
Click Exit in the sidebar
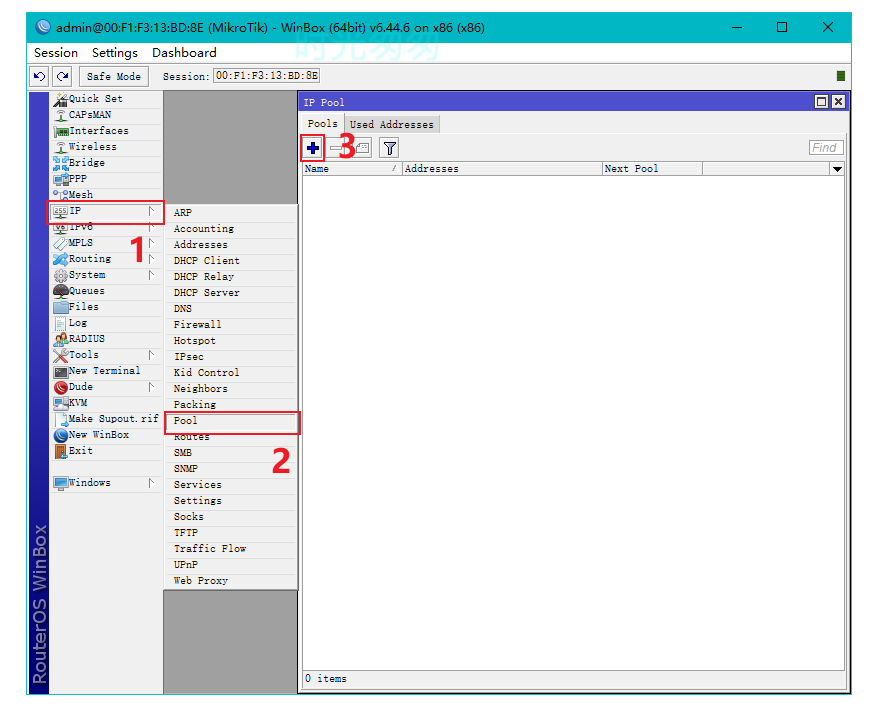(106, 451)
